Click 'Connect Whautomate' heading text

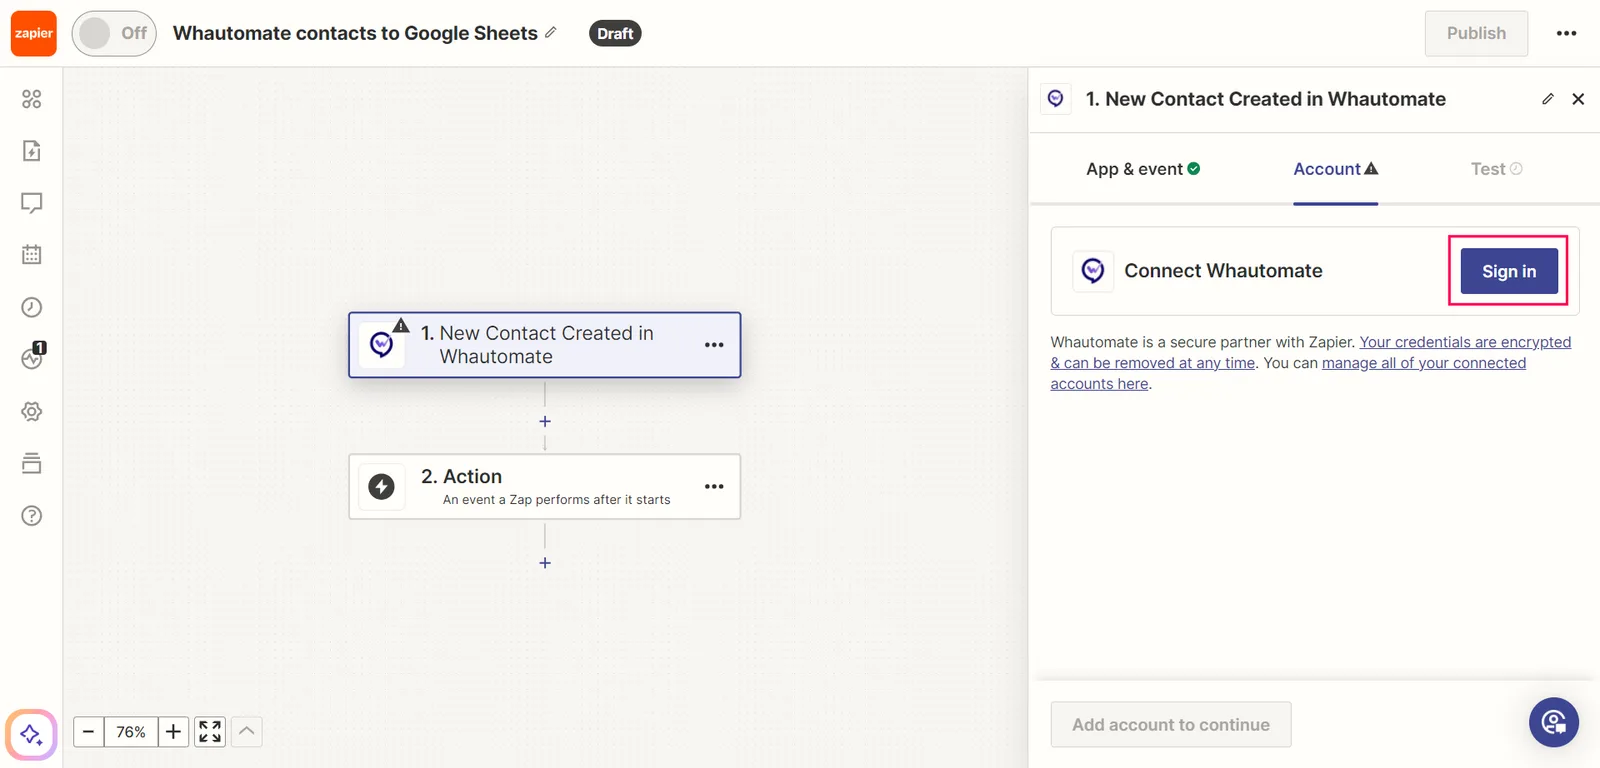pos(1223,271)
